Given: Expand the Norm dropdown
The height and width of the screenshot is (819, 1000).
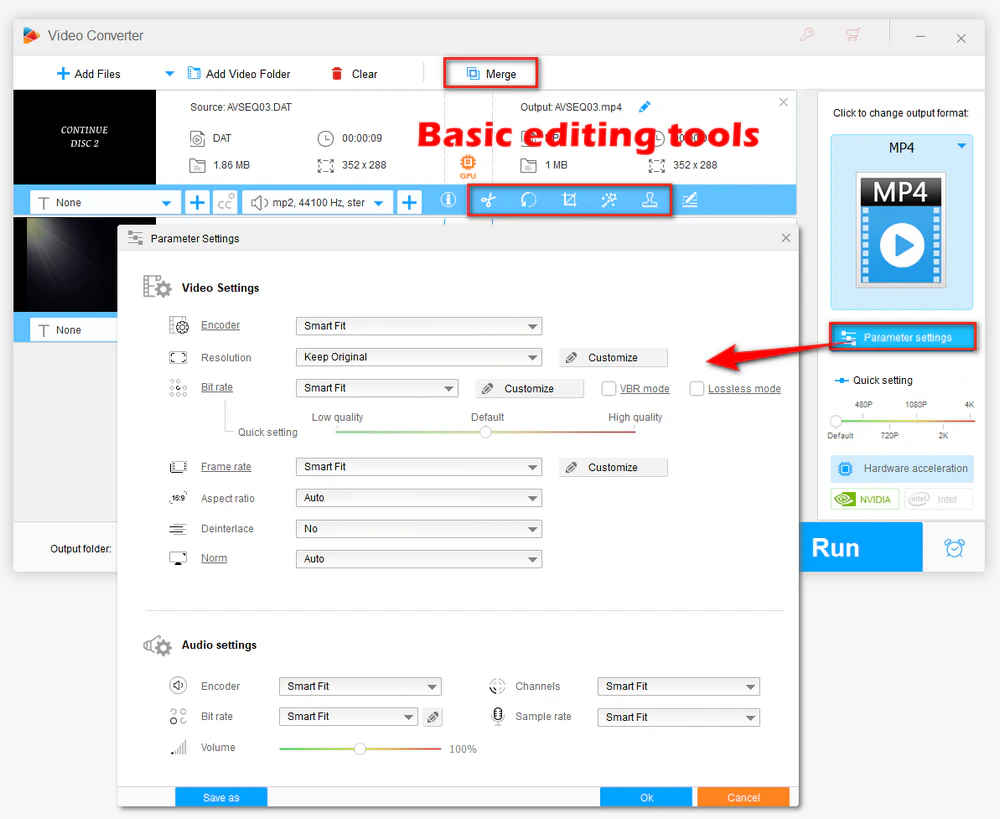Looking at the screenshot, I should [x=419, y=559].
